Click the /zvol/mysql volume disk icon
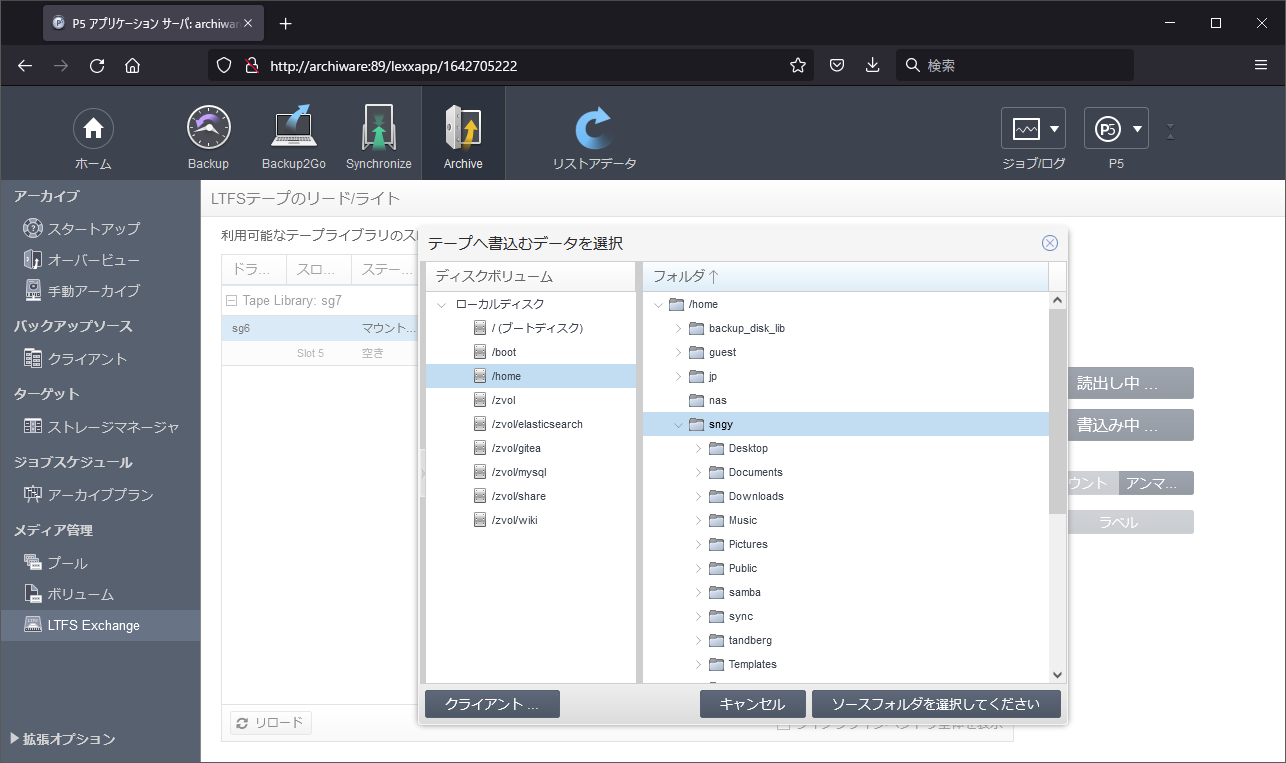Viewport: 1286px width, 763px height. [480, 472]
